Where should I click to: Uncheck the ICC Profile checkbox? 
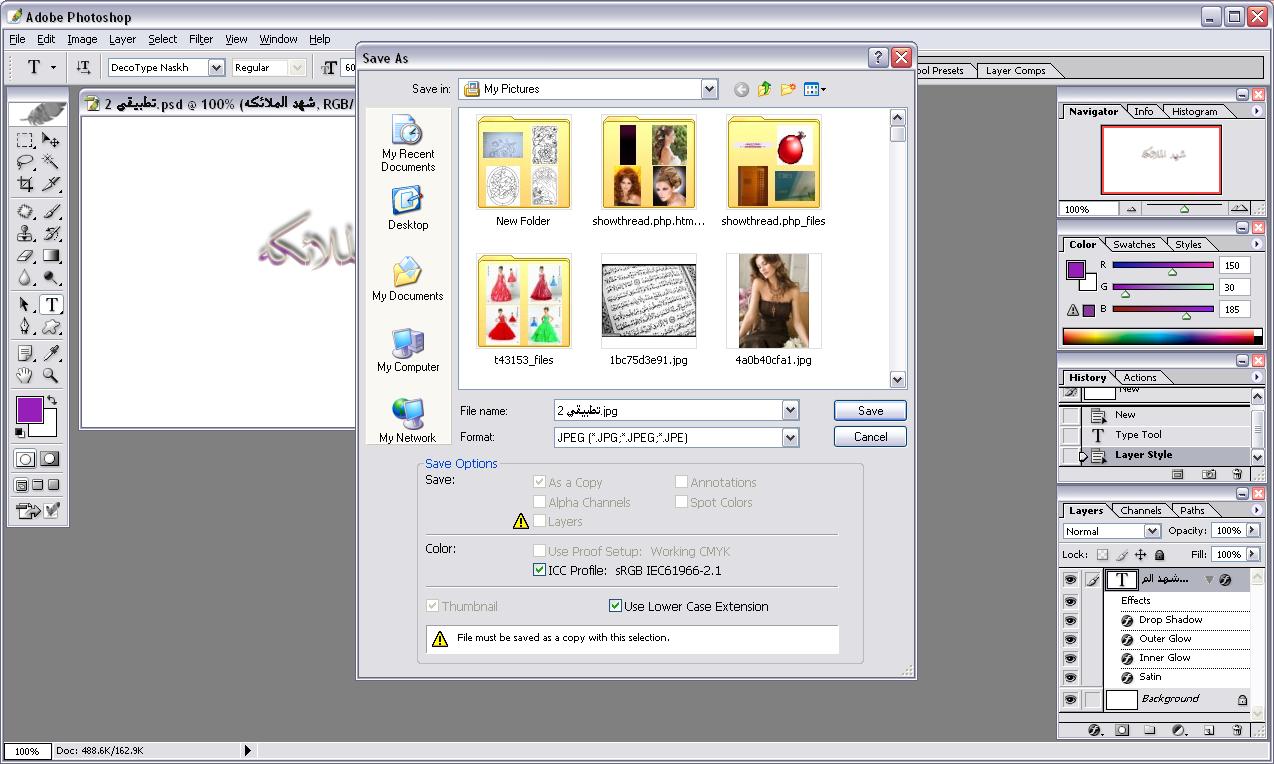(x=540, y=571)
